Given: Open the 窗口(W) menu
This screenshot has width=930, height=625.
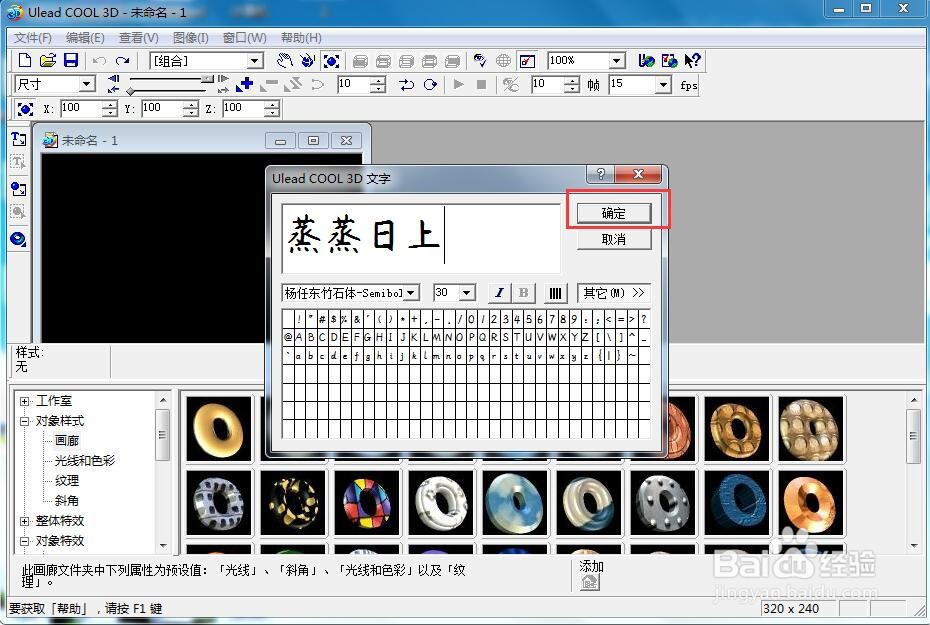Looking at the screenshot, I should (x=244, y=38).
